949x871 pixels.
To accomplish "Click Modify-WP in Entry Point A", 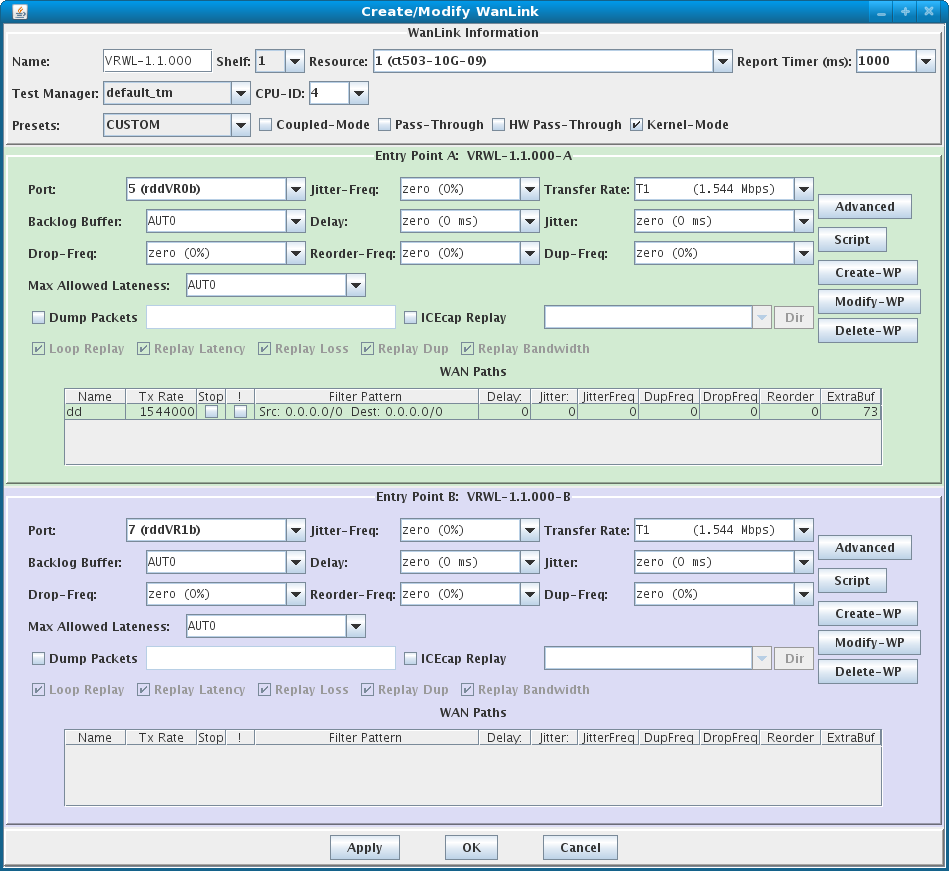I will click(869, 301).
